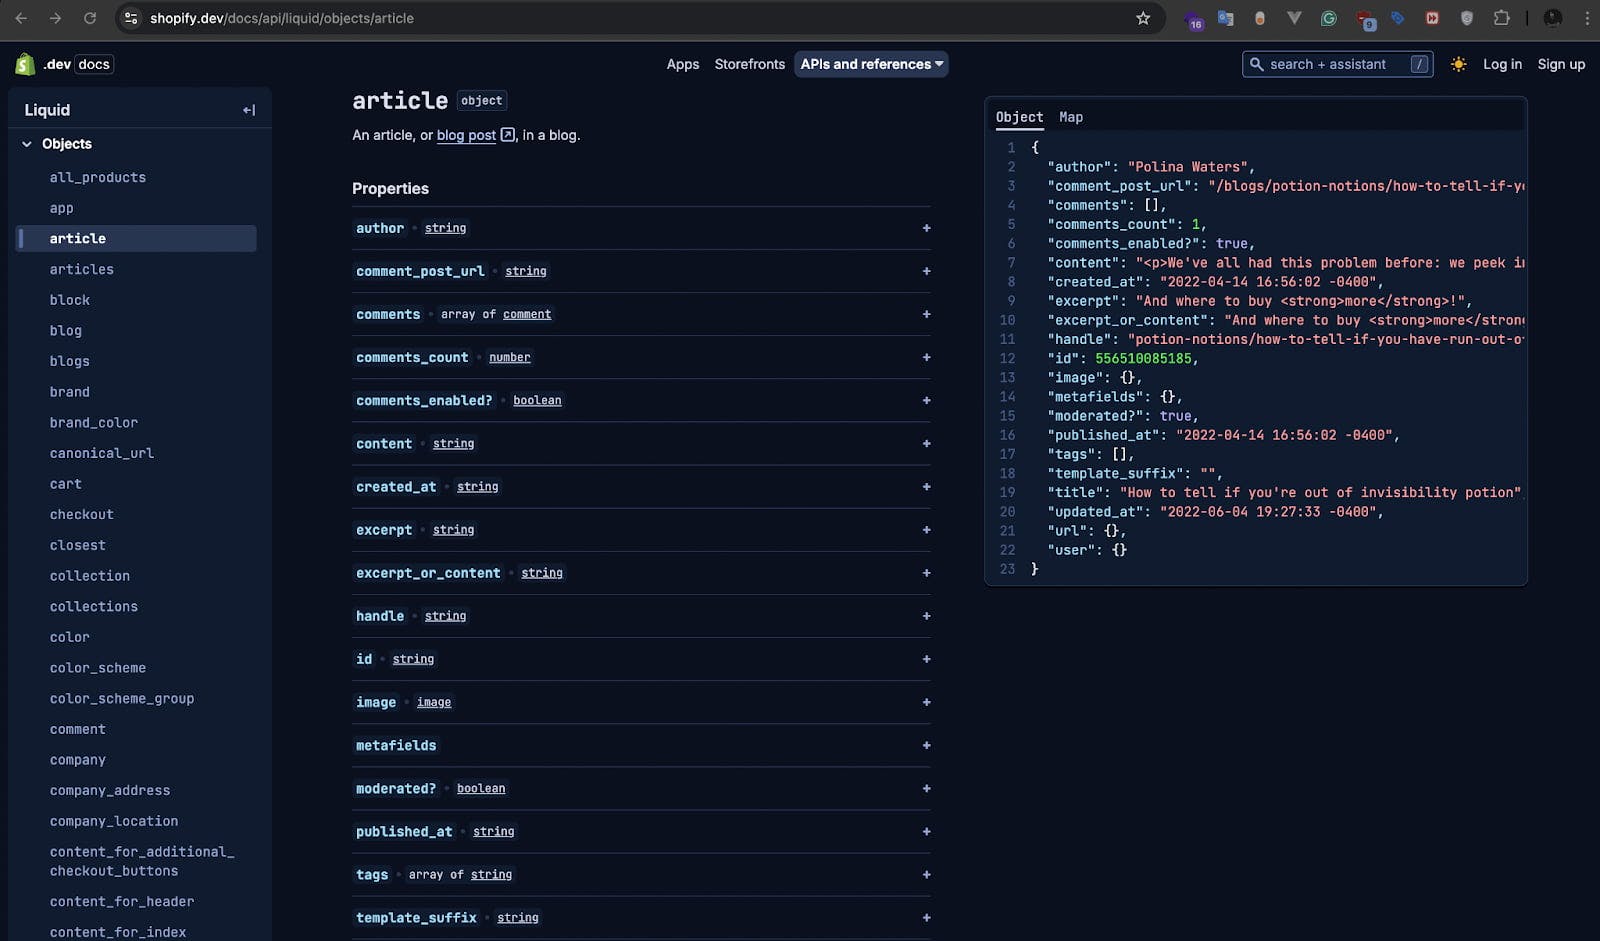Reload the page in browser
The image size is (1600, 941).
pos(90,18)
